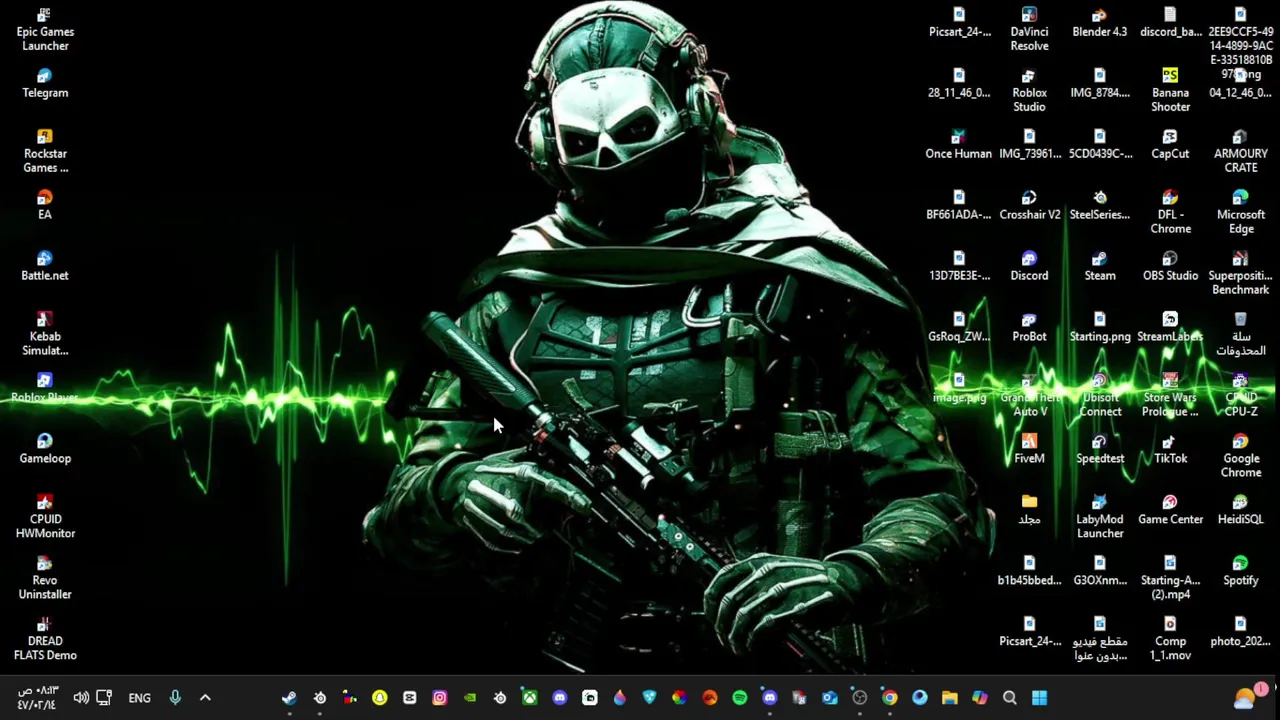Select the DaVinci Resolve desktop icon
1280x720 pixels.
coord(1029,30)
